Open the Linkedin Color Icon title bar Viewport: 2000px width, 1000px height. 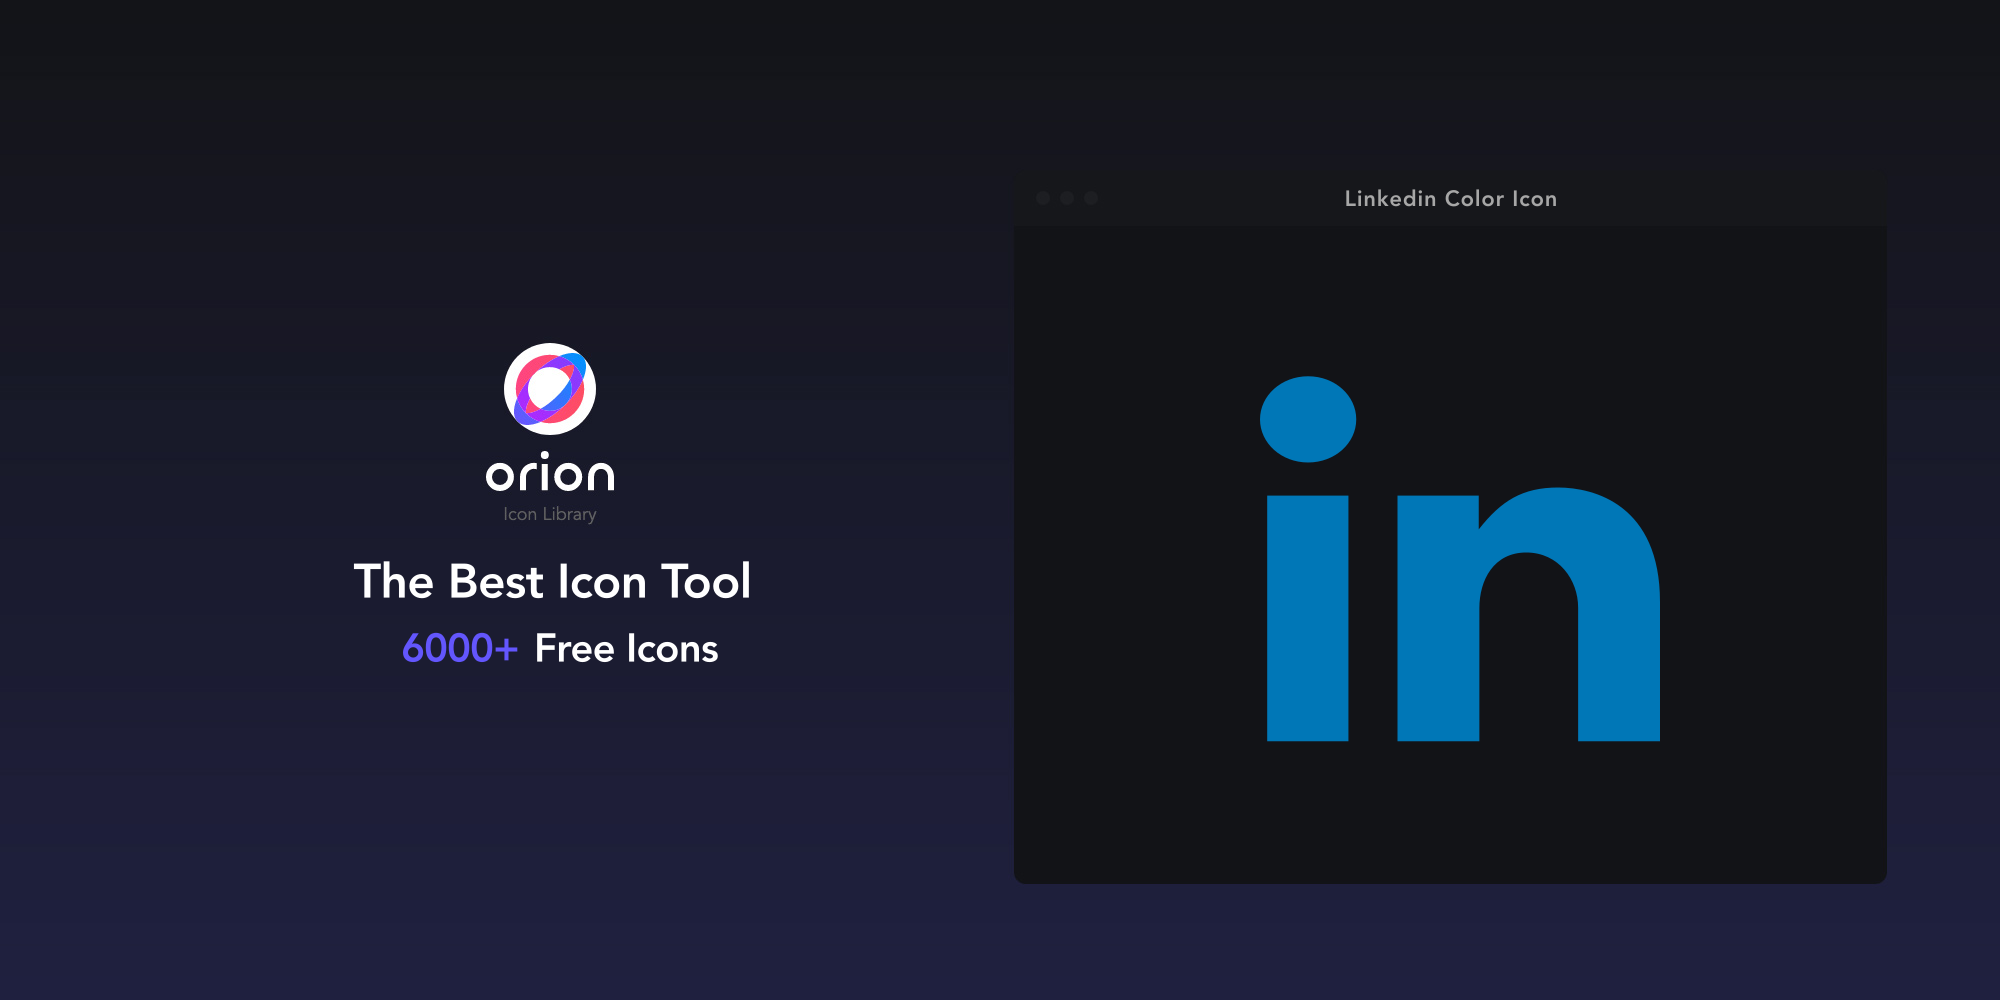[1450, 198]
